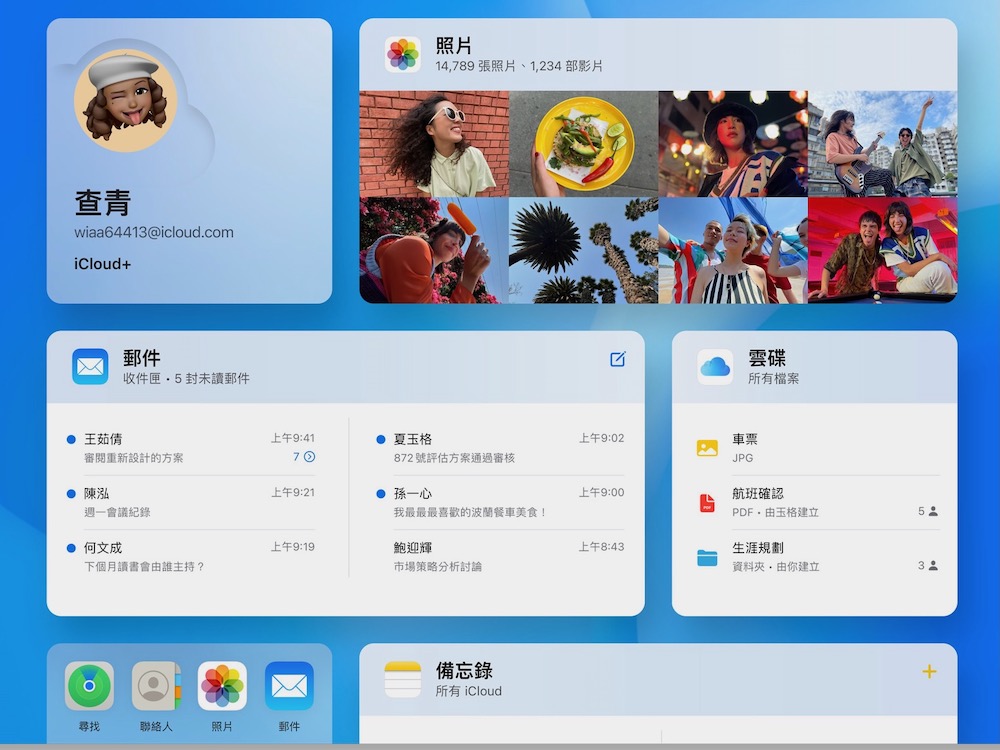Click the 上午9:41 timestamp on 王茹倩's email
This screenshot has width=1000, height=750.
coord(293,438)
